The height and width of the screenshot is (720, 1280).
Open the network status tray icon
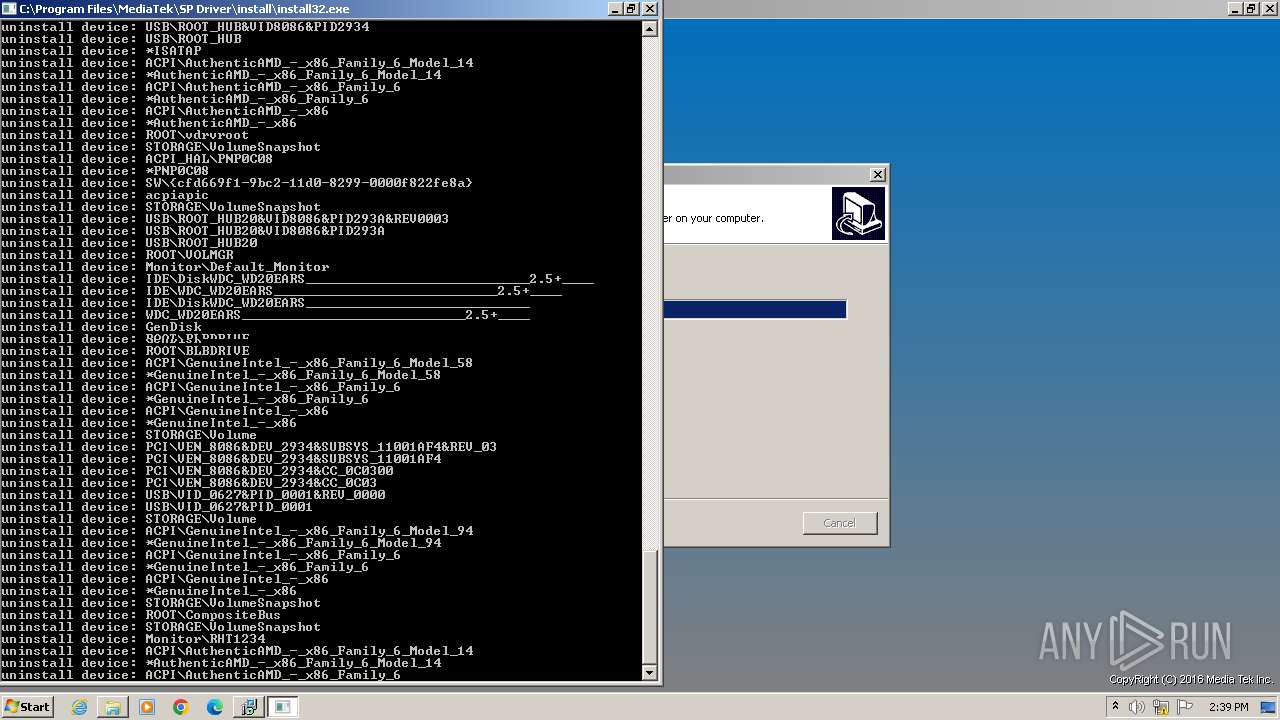[x=1161, y=707]
